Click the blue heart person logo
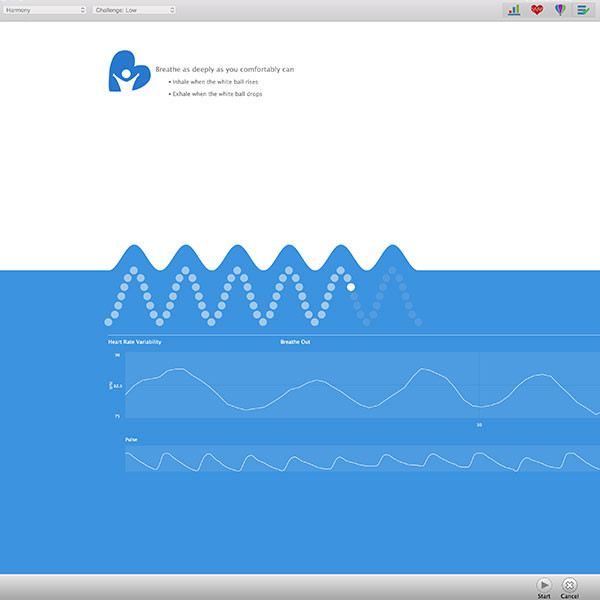Viewport: 600px width, 600px height. click(129, 72)
